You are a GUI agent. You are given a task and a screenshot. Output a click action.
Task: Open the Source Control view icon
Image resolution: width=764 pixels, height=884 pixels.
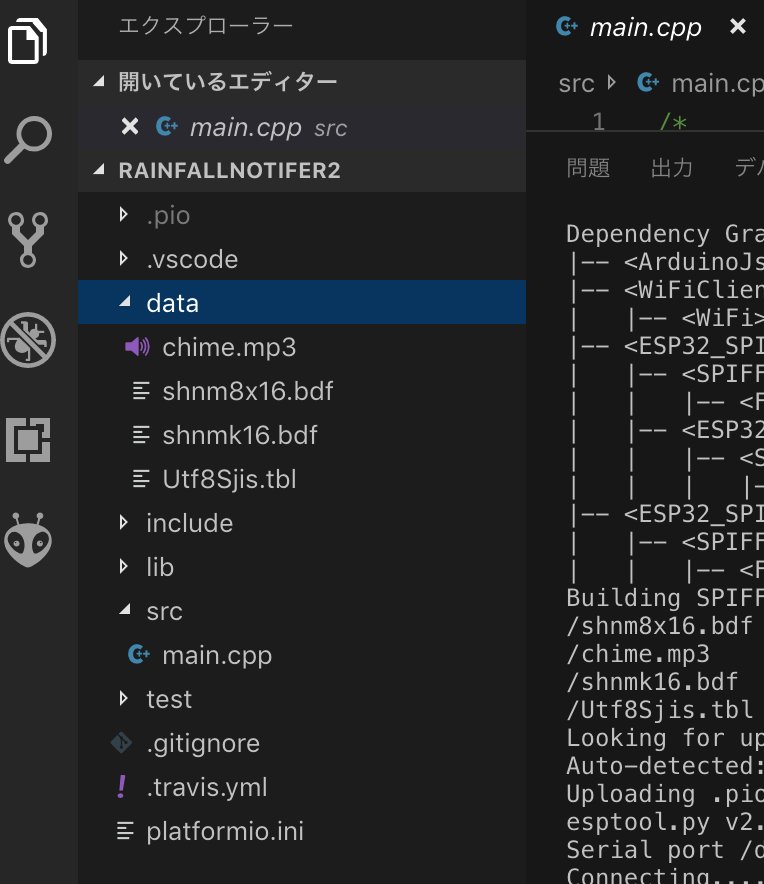click(28, 240)
